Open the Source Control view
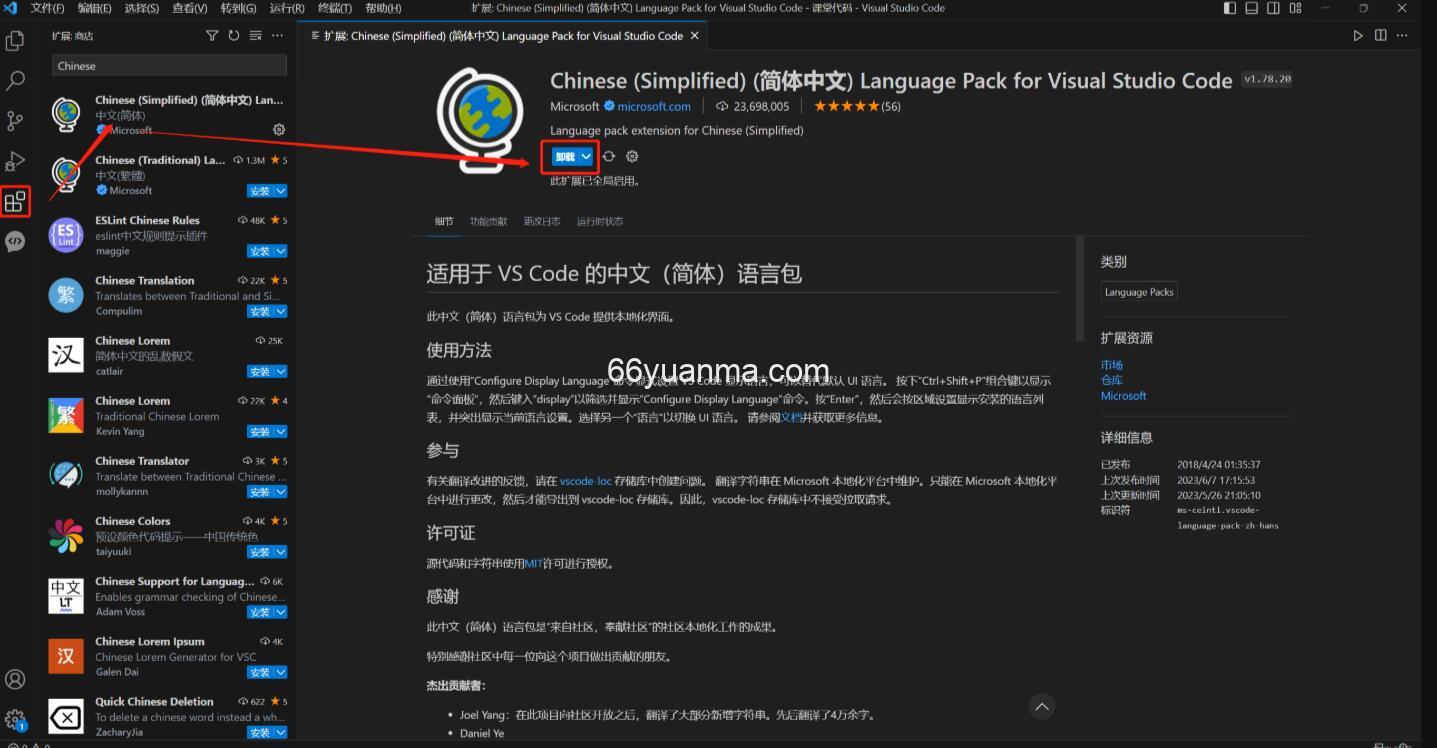Screen dimensions: 1437x748 pyautogui.click(x=15, y=120)
